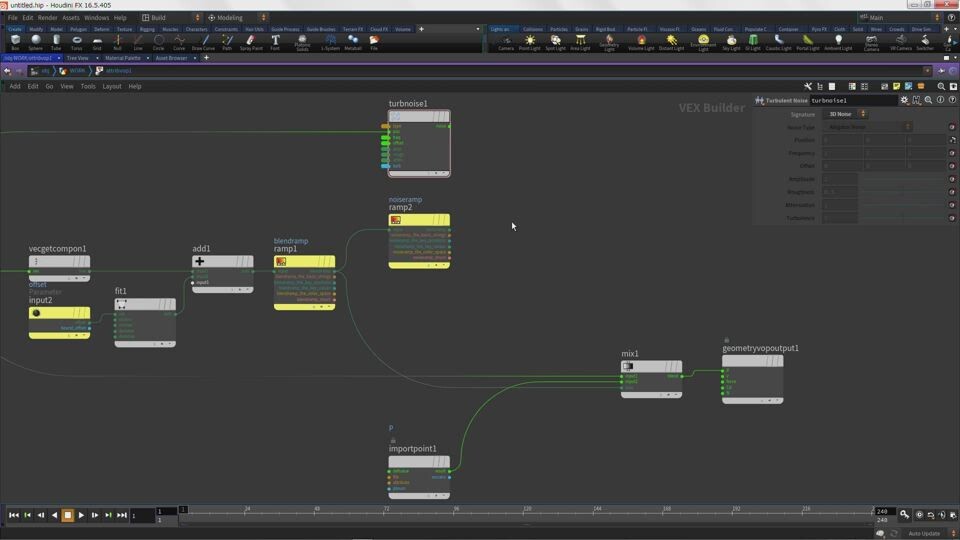Open the Render menu

47,17
